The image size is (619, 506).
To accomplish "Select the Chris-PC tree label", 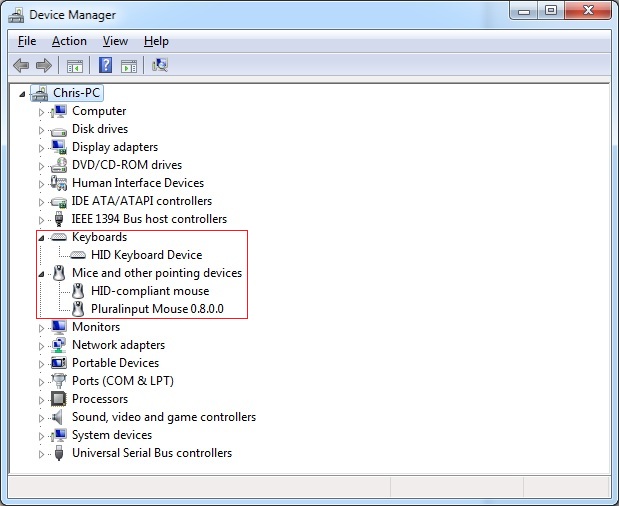I will 77,93.
